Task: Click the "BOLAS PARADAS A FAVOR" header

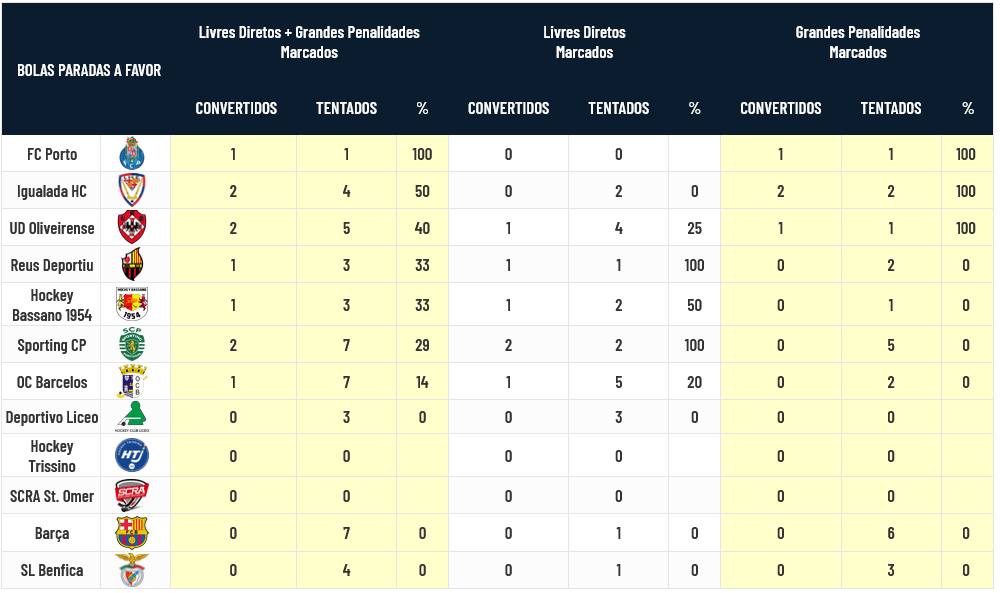Action: click(89, 70)
